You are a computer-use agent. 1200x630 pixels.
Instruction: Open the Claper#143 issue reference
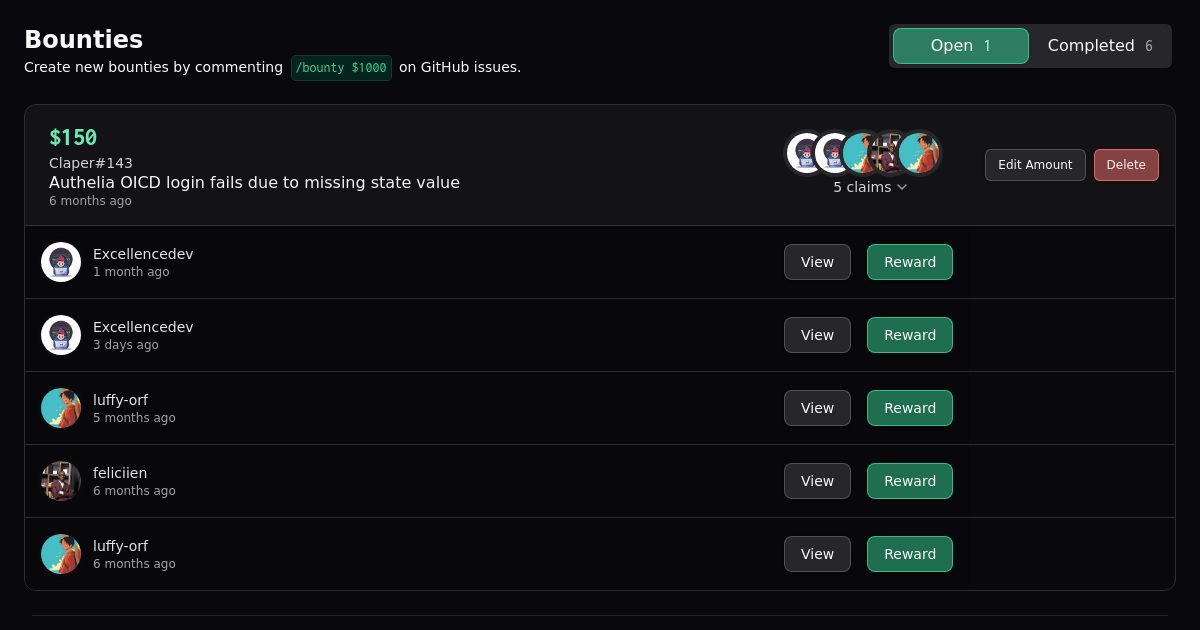tap(91, 163)
